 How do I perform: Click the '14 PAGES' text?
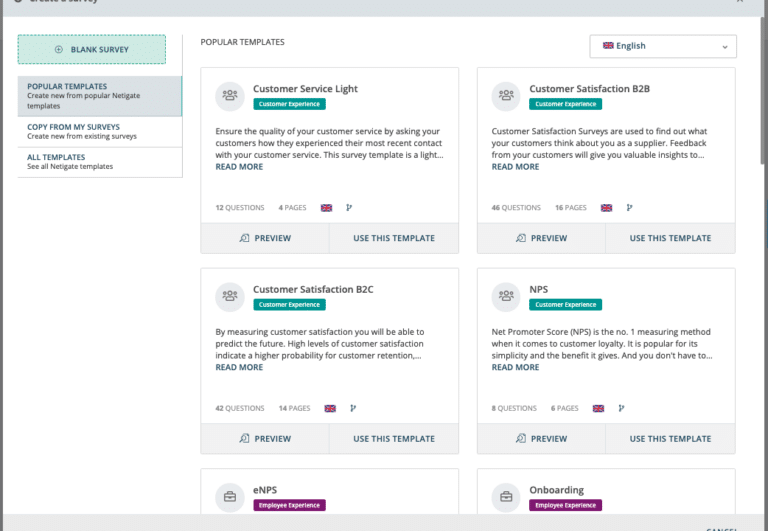(294, 409)
